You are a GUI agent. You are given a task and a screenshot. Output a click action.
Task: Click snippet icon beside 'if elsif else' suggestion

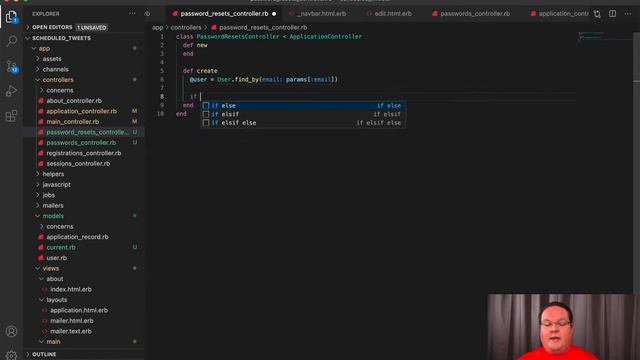click(206, 123)
